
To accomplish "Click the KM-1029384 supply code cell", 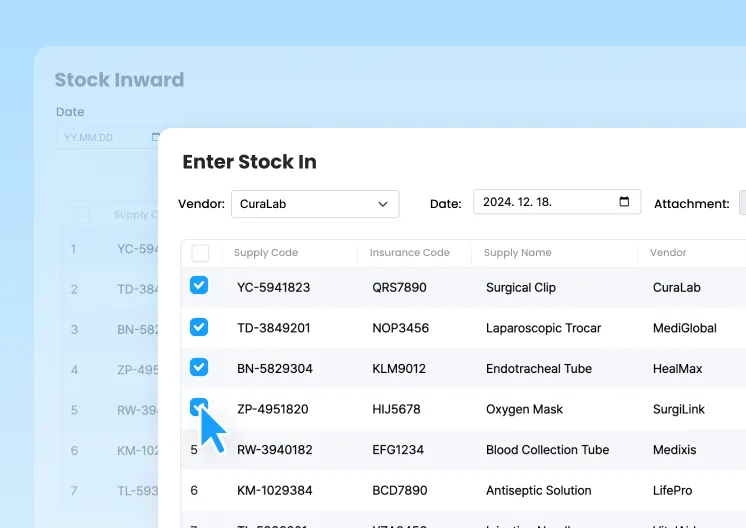I will (x=274, y=491).
